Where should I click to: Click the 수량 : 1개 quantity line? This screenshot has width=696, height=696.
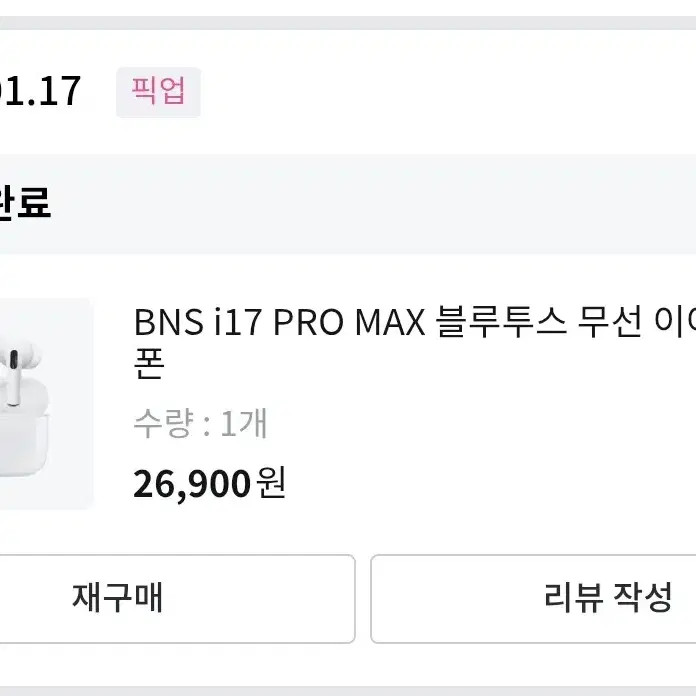click(x=200, y=424)
